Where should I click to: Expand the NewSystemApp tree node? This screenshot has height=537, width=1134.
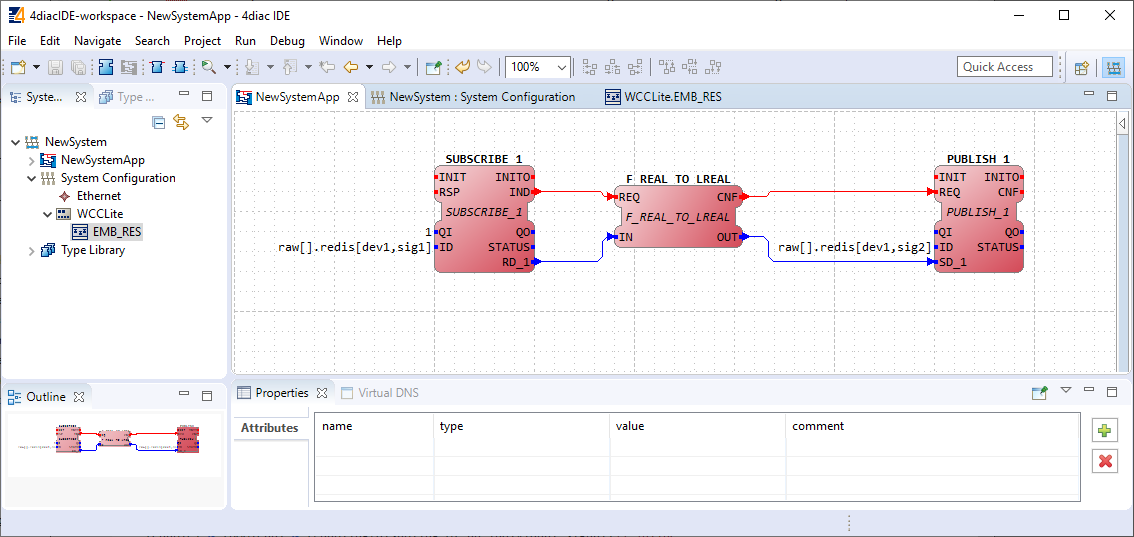(31, 160)
